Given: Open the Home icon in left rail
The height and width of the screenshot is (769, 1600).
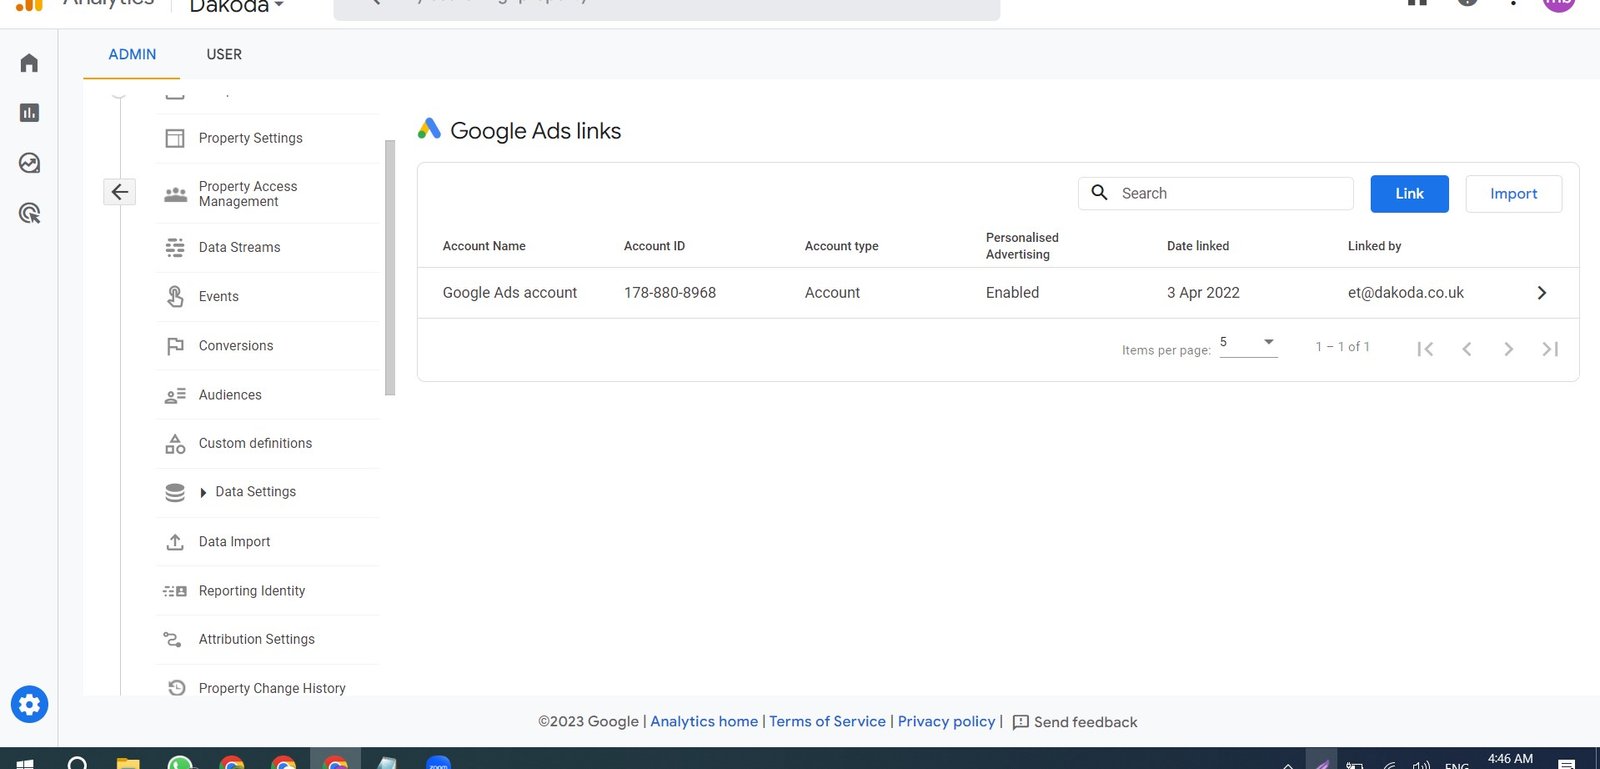Looking at the screenshot, I should (29, 63).
